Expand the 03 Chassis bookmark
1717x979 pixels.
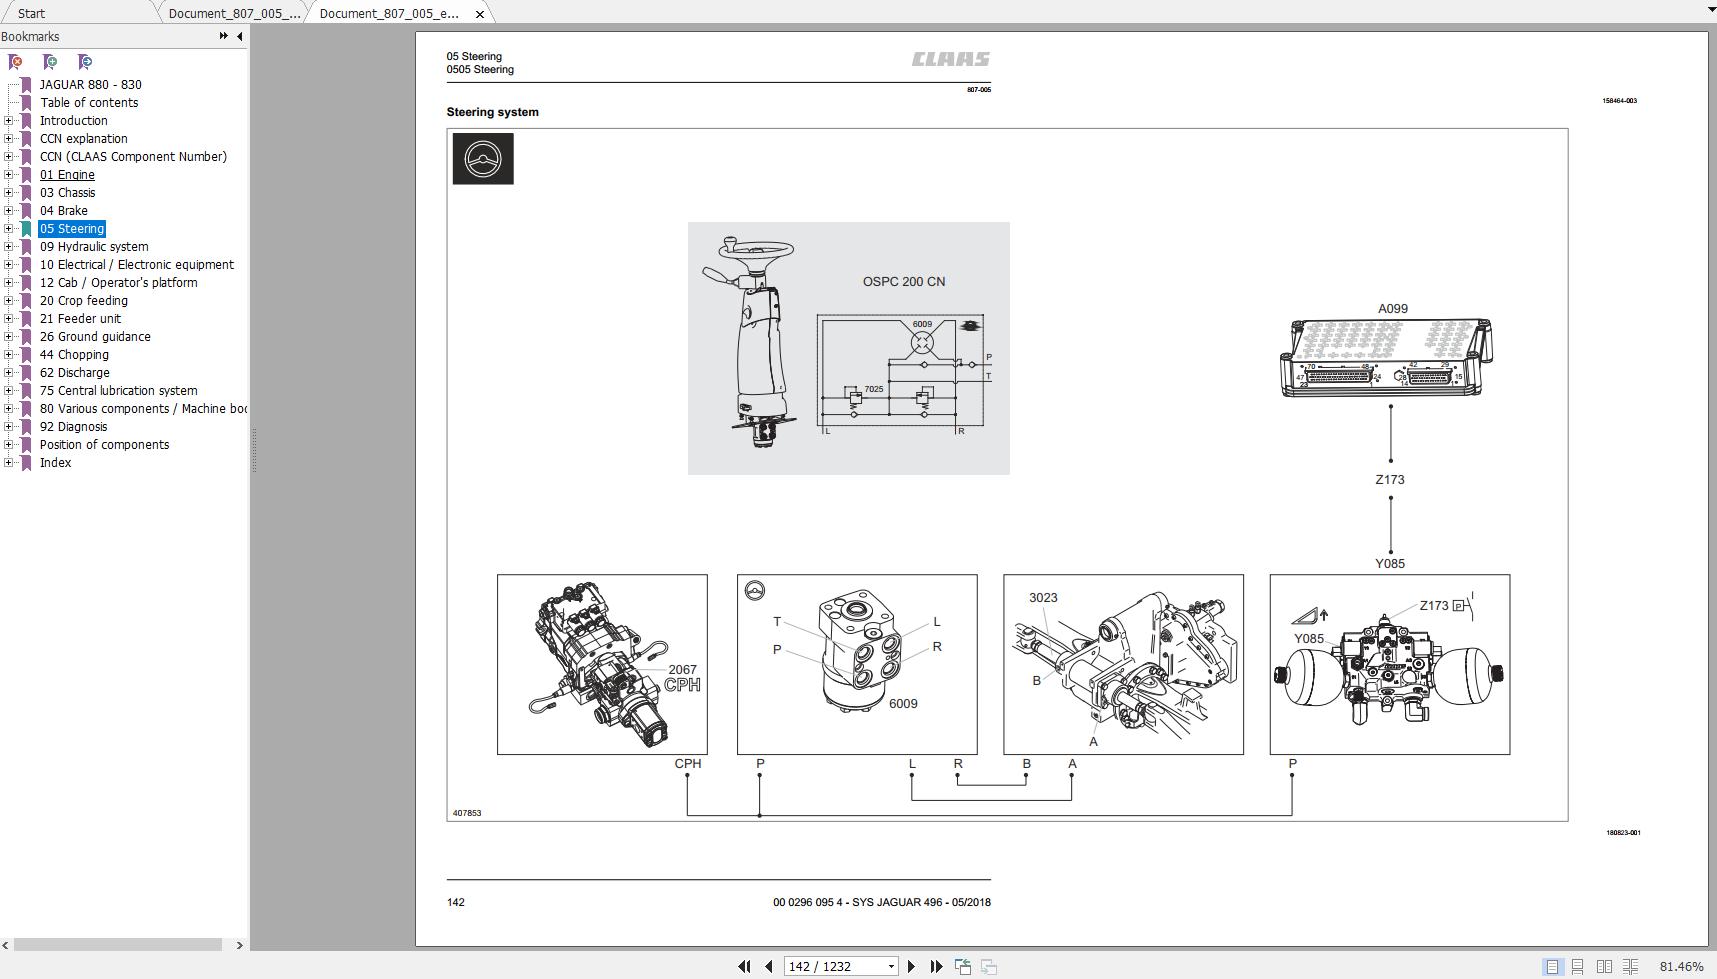(9, 193)
